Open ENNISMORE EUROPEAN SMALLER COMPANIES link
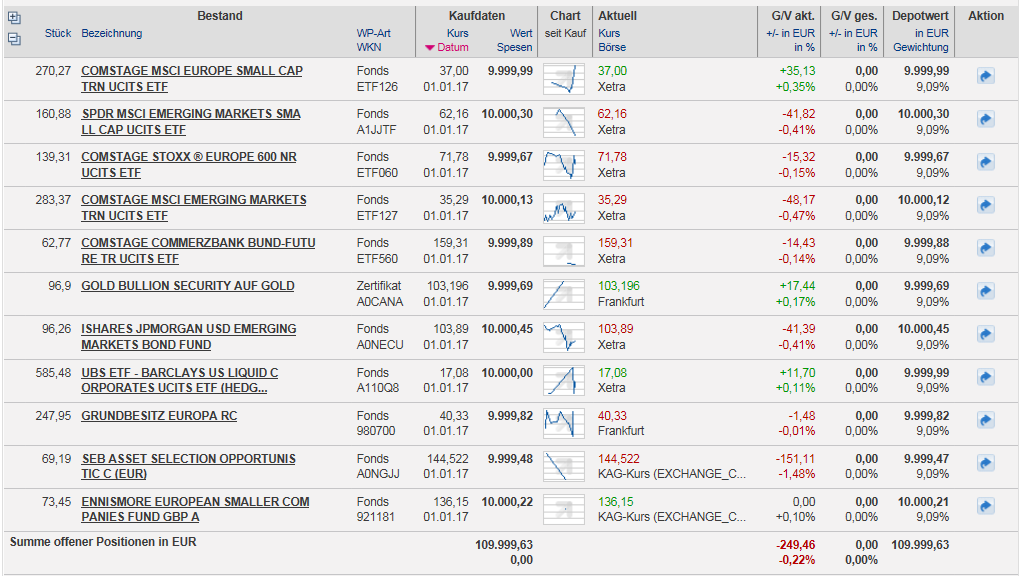The height and width of the screenshot is (576, 1027). (x=195, y=509)
